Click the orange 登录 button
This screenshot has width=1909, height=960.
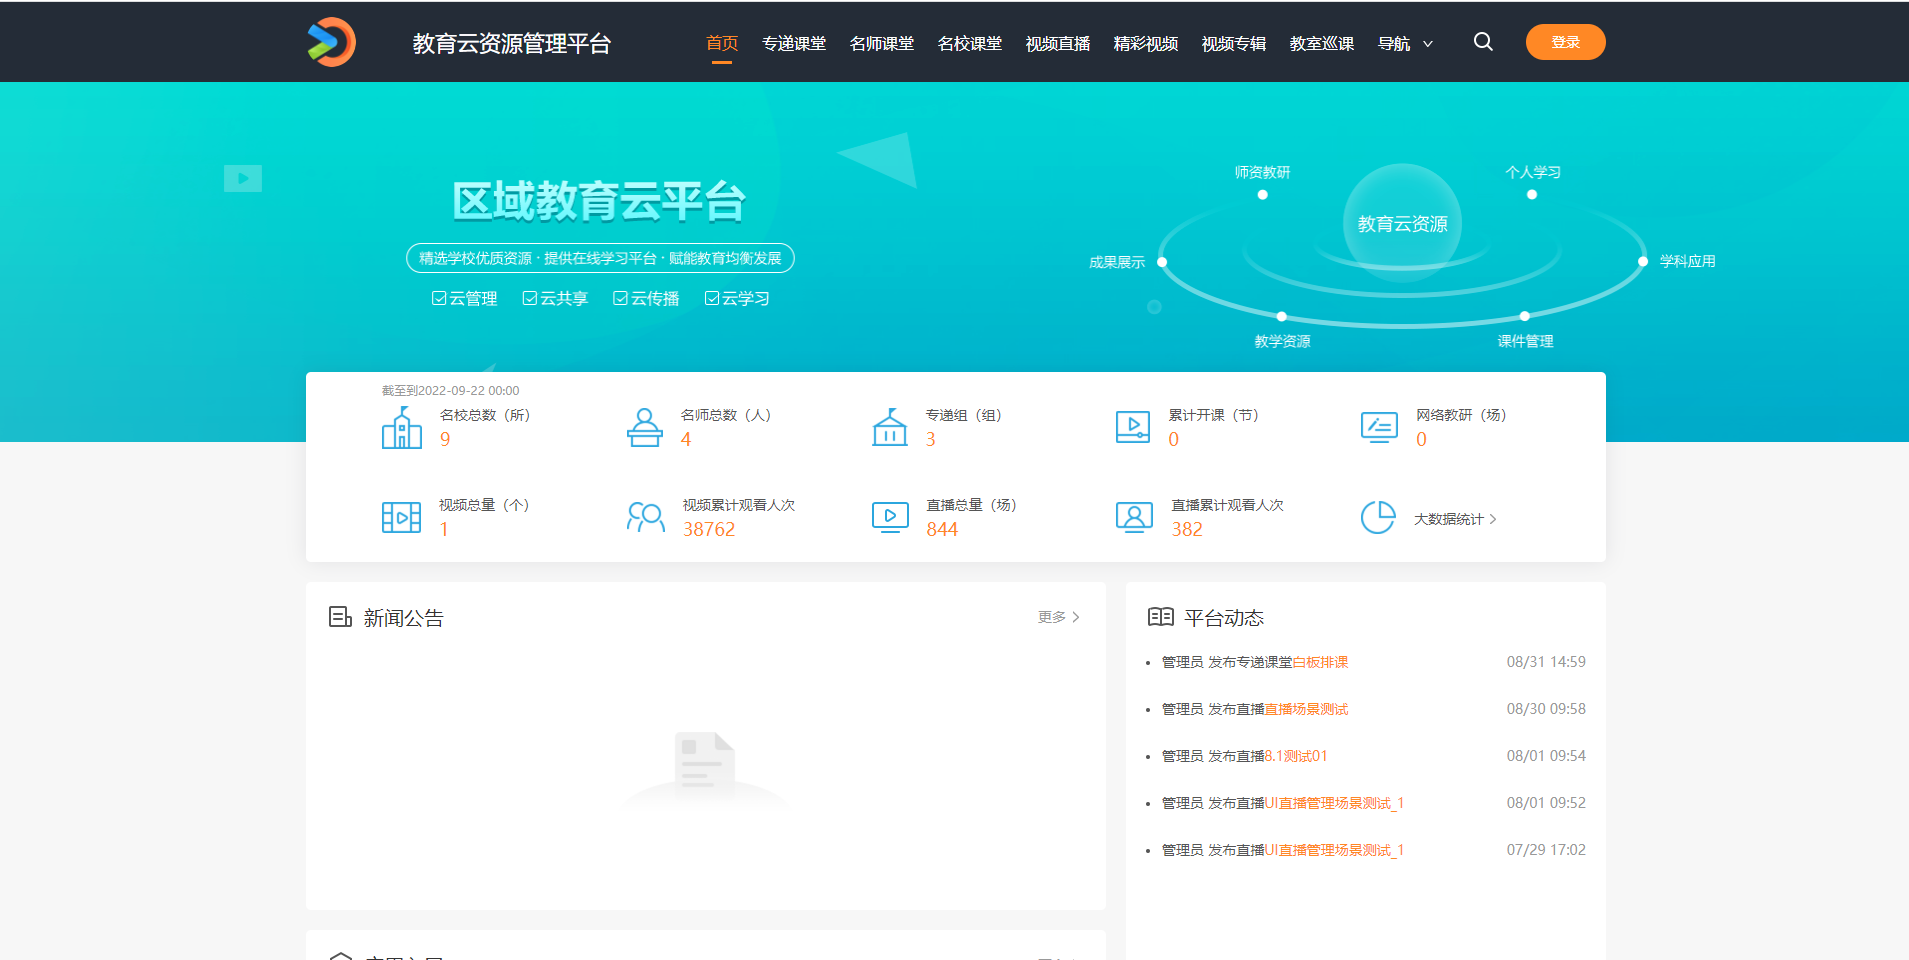1565,42
